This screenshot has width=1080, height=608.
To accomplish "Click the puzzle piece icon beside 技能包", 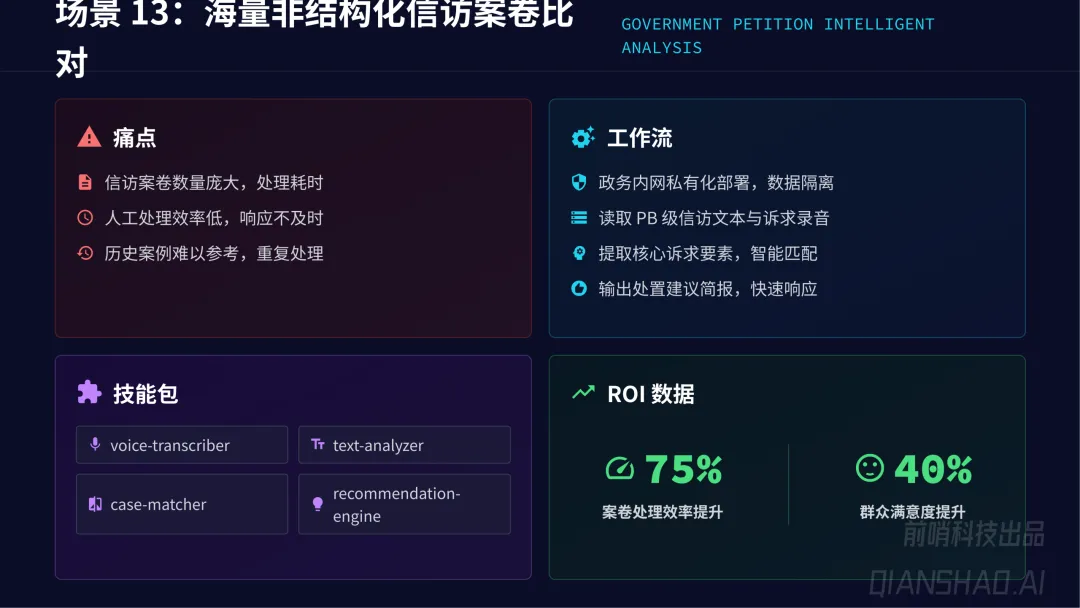I will 89,393.
